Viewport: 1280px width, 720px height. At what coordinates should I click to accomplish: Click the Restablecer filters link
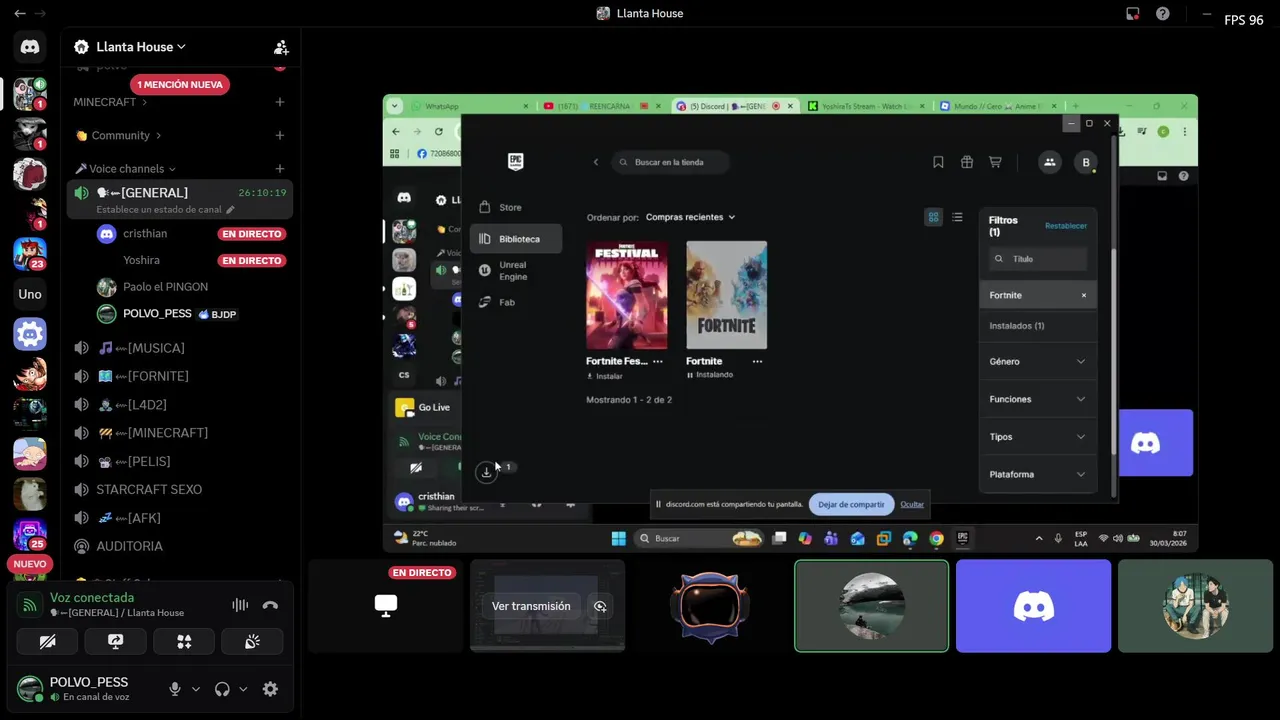(x=1066, y=226)
